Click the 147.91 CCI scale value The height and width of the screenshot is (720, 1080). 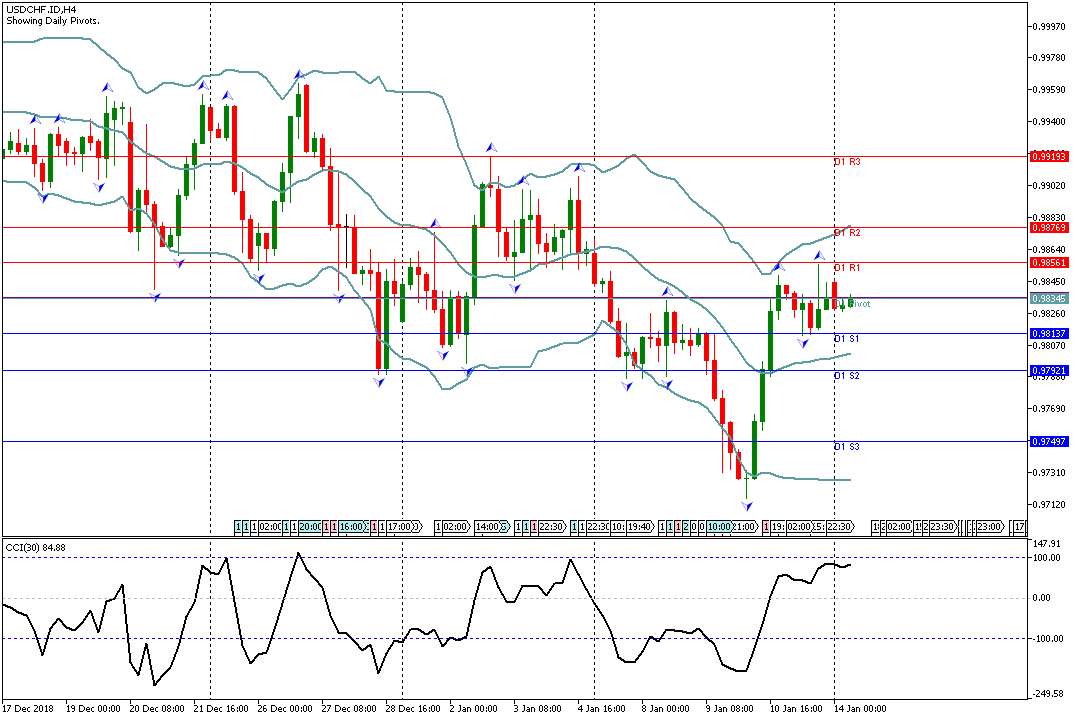pyautogui.click(x=1046, y=544)
